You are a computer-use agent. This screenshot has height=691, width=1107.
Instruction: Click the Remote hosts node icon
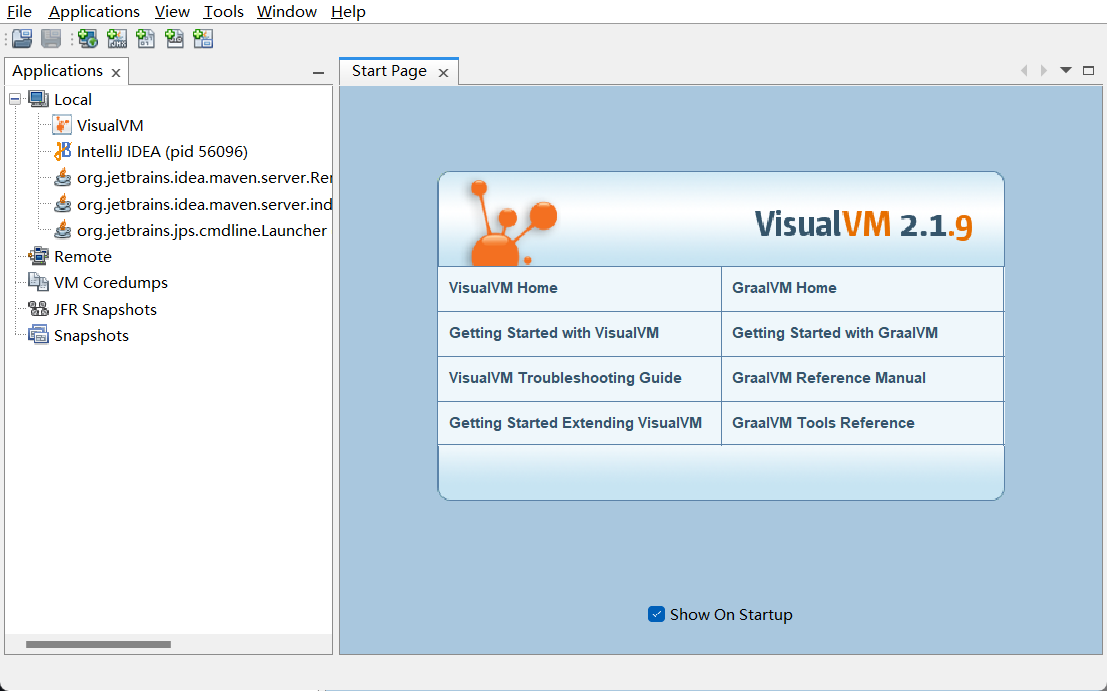pos(38,257)
